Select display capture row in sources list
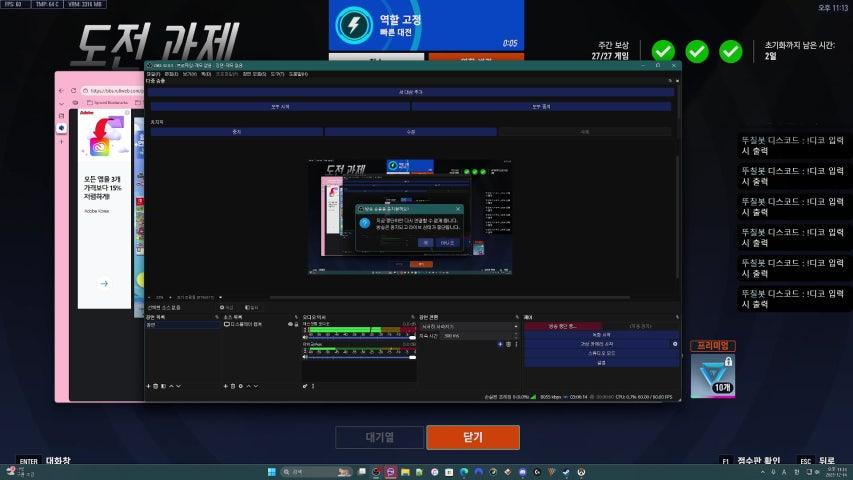 click(x=261, y=324)
